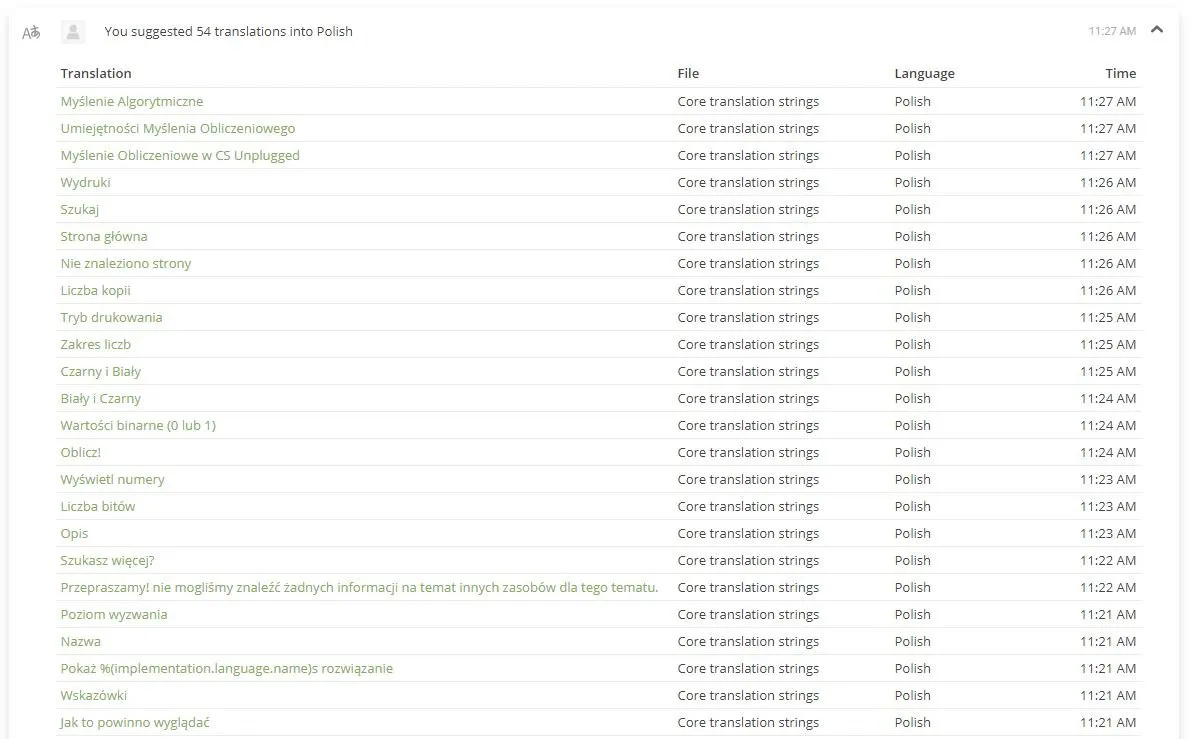The image size is (1199, 739).
Task: Open the 'Szukasz więcej?' translation
Action: [x=107, y=561]
